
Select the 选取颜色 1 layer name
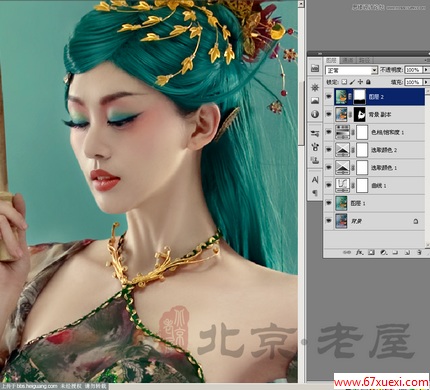click(384, 168)
